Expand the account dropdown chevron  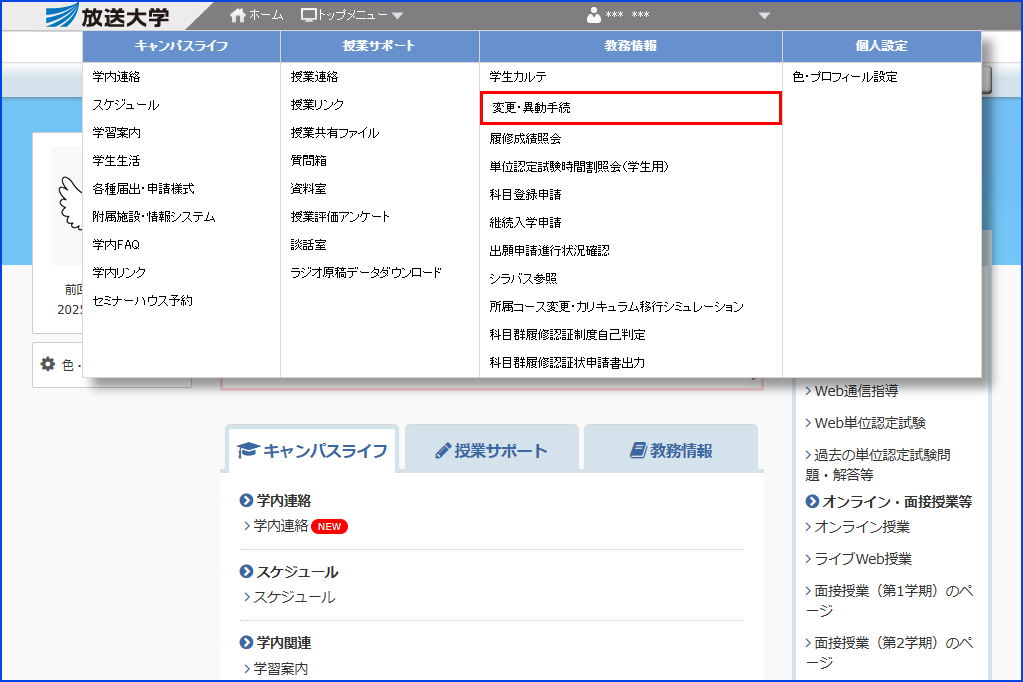[x=764, y=18]
